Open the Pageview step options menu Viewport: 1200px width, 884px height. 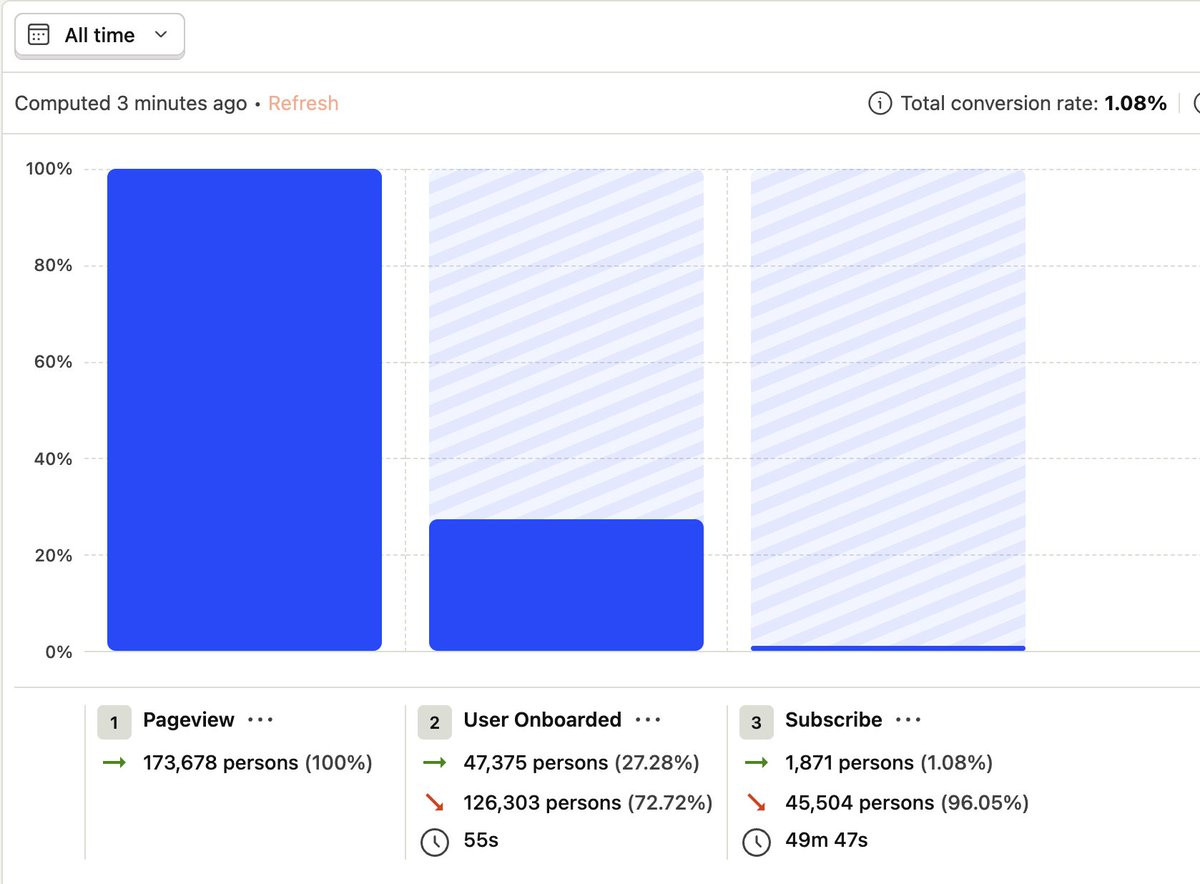tap(260, 720)
